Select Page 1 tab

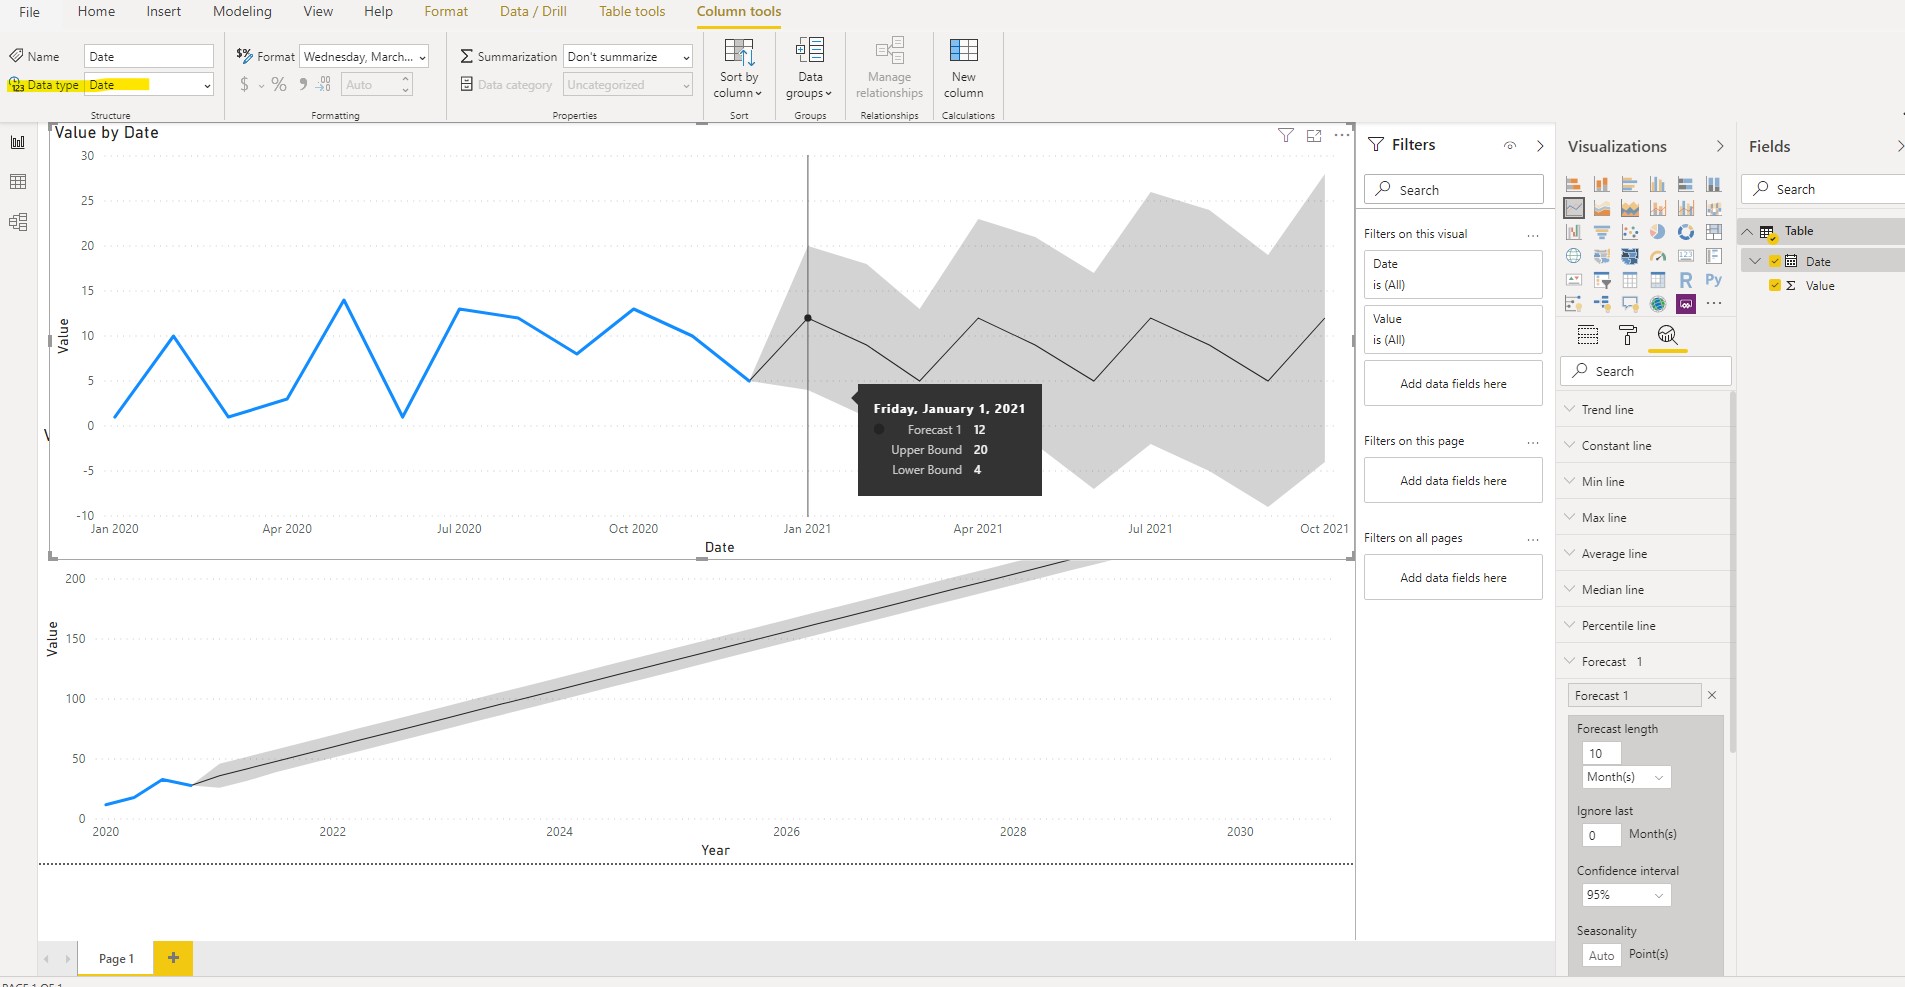point(116,958)
